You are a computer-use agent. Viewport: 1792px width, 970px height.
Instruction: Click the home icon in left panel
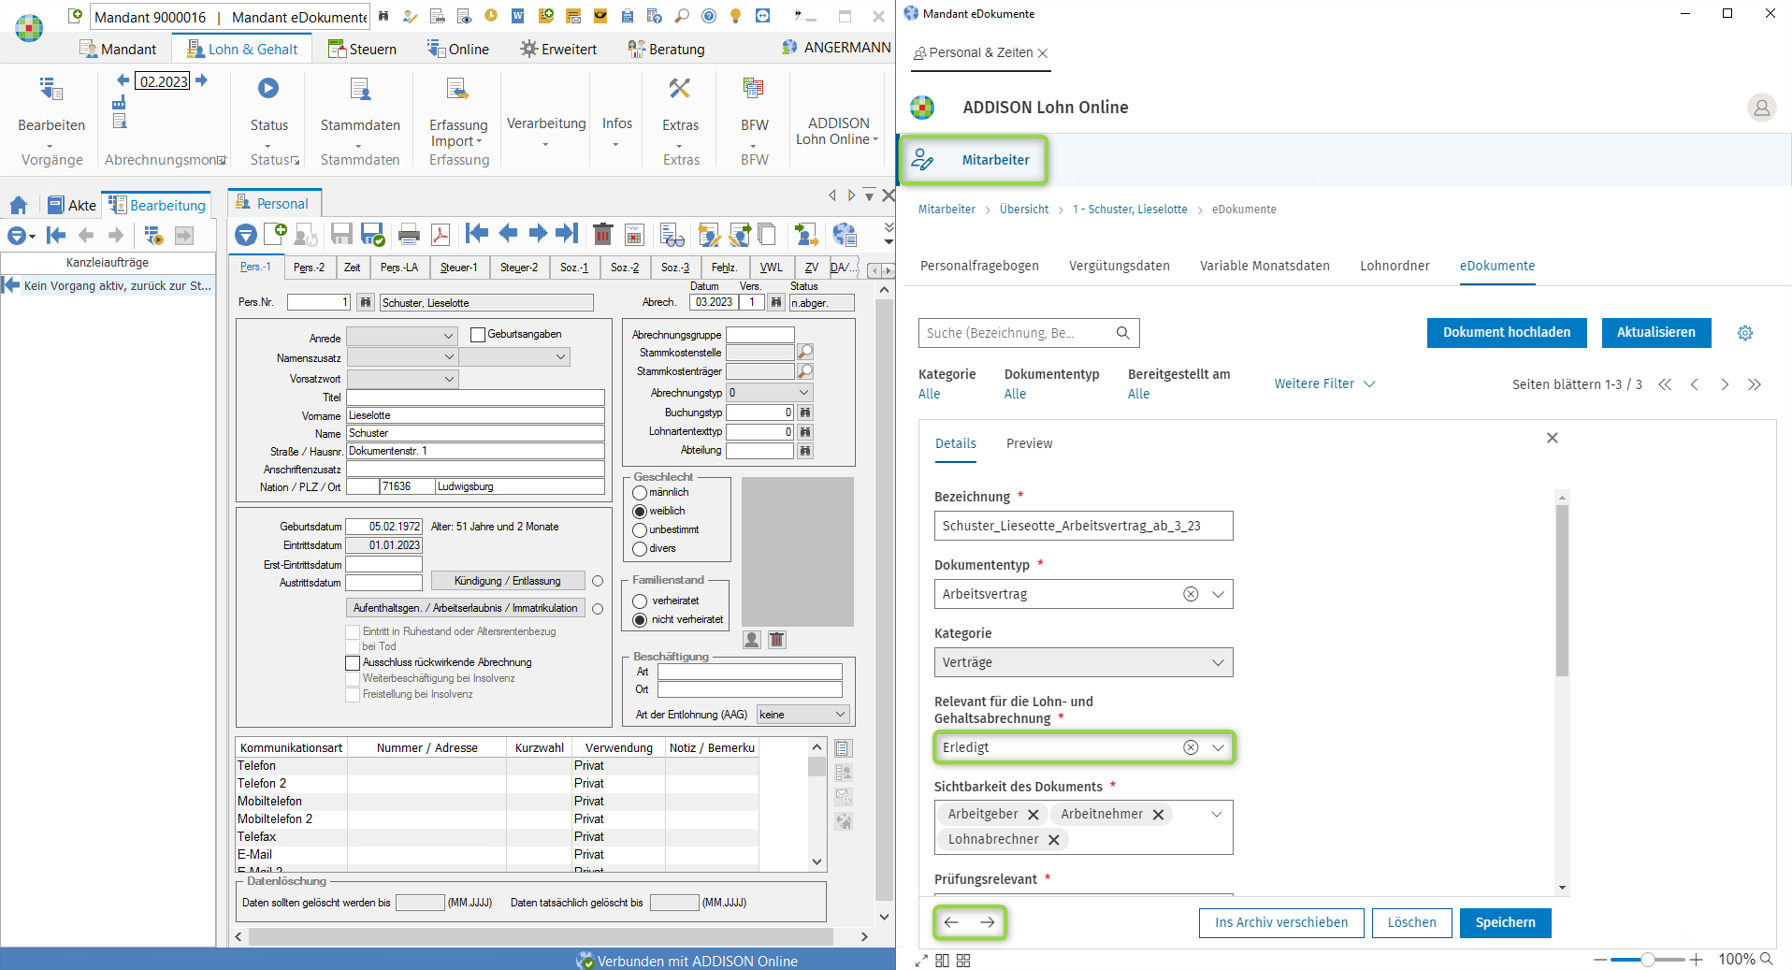click(19, 205)
